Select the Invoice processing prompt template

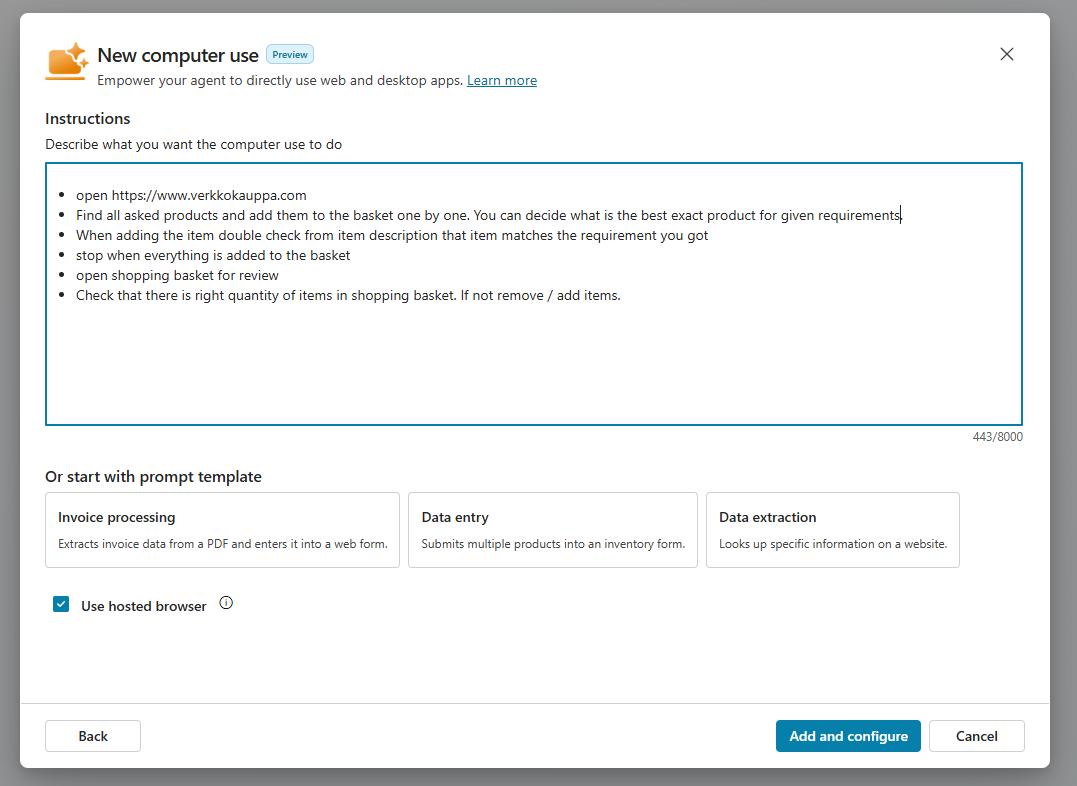point(222,530)
